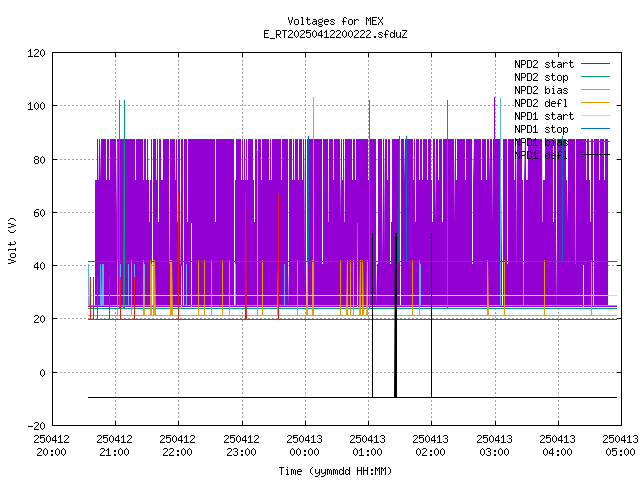Image resolution: width=640 pixels, height=480 pixels.
Task: Select the filename E_RT20250412200222.sfduZ subtitle
Action: (335, 34)
